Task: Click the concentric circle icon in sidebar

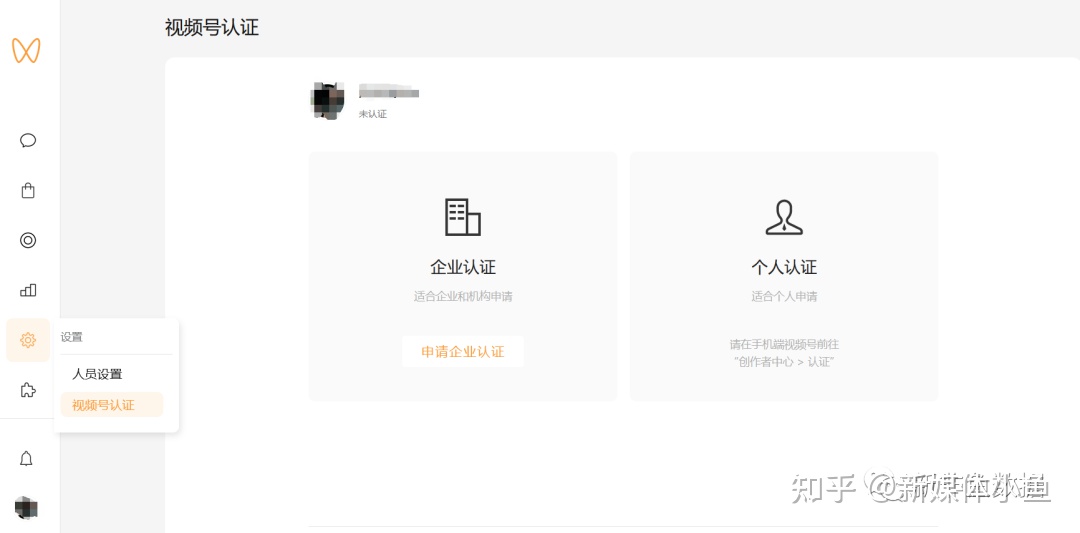Action: click(28, 240)
